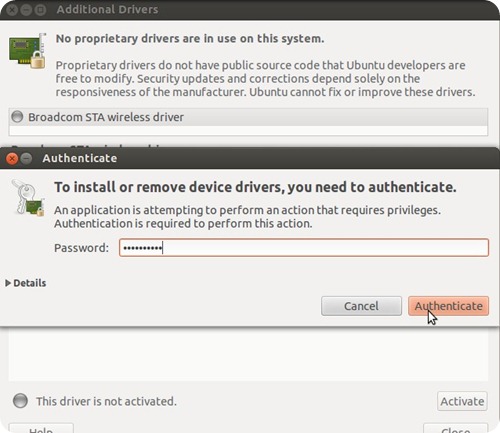Cancel the authentication dialog
This screenshot has width=500, height=433.
pyautogui.click(x=361, y=306)
